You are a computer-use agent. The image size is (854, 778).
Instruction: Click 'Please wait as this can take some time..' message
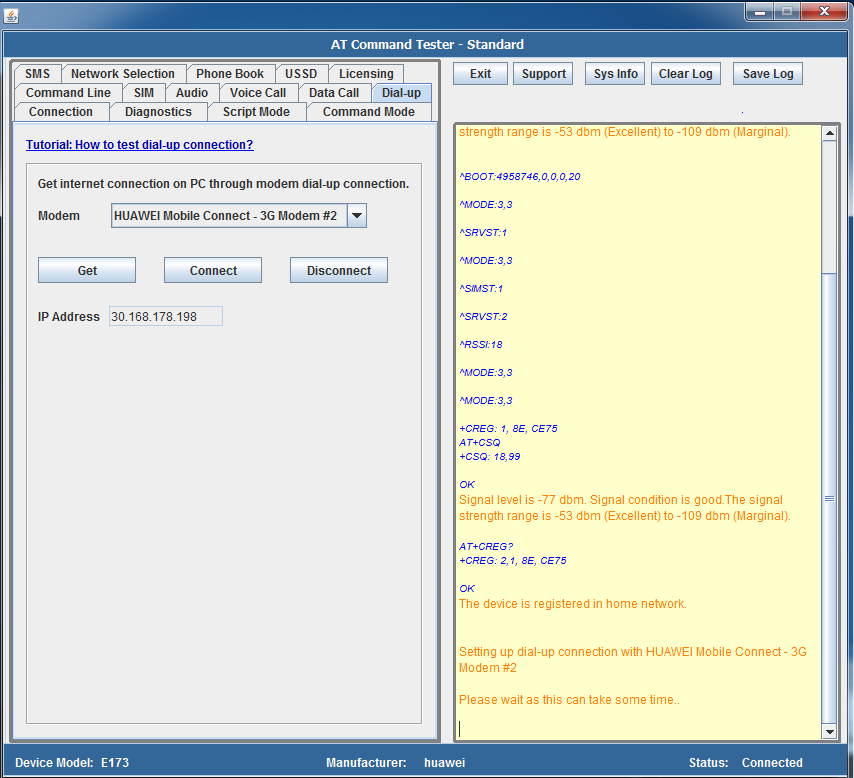569,700
